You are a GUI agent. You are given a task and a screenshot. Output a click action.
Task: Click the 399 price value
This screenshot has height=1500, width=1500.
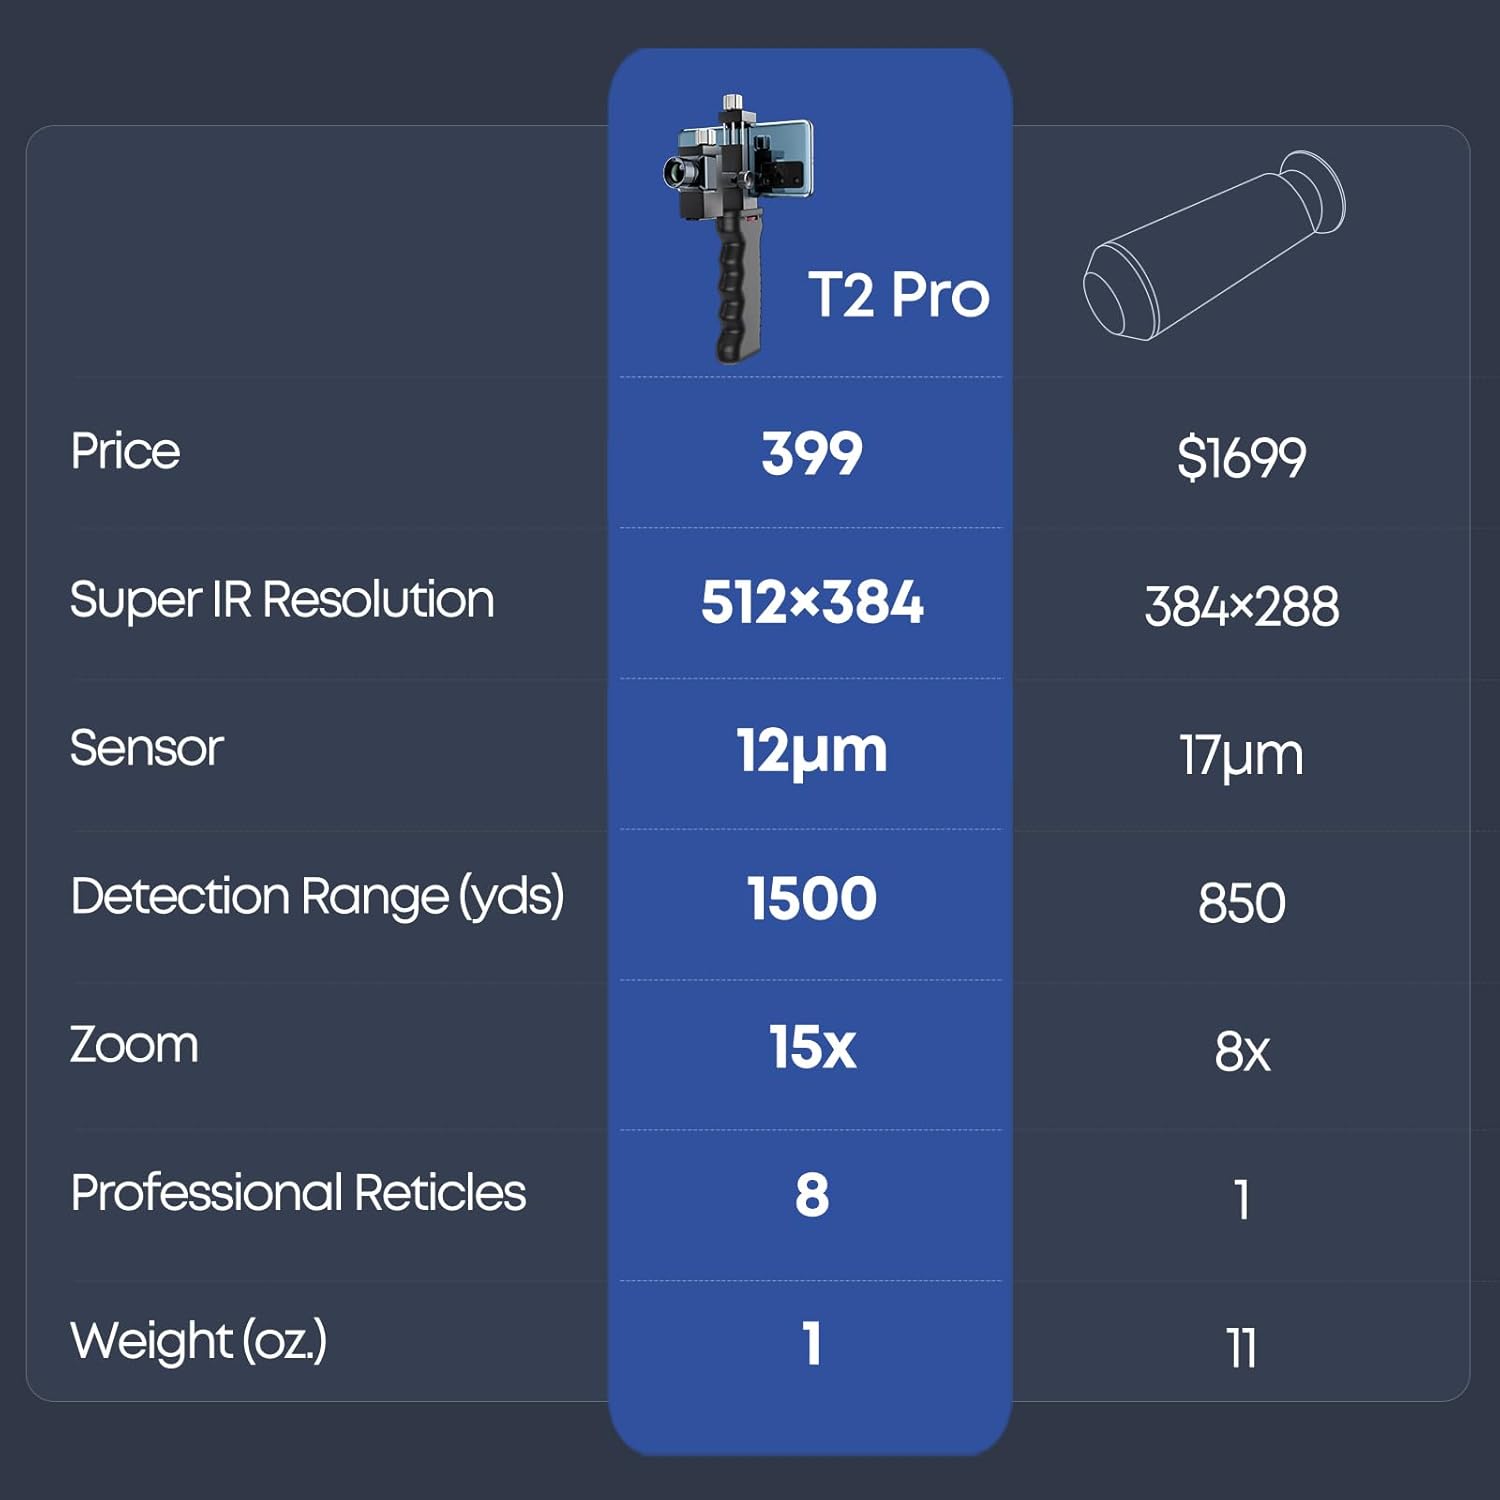(811, 454)
